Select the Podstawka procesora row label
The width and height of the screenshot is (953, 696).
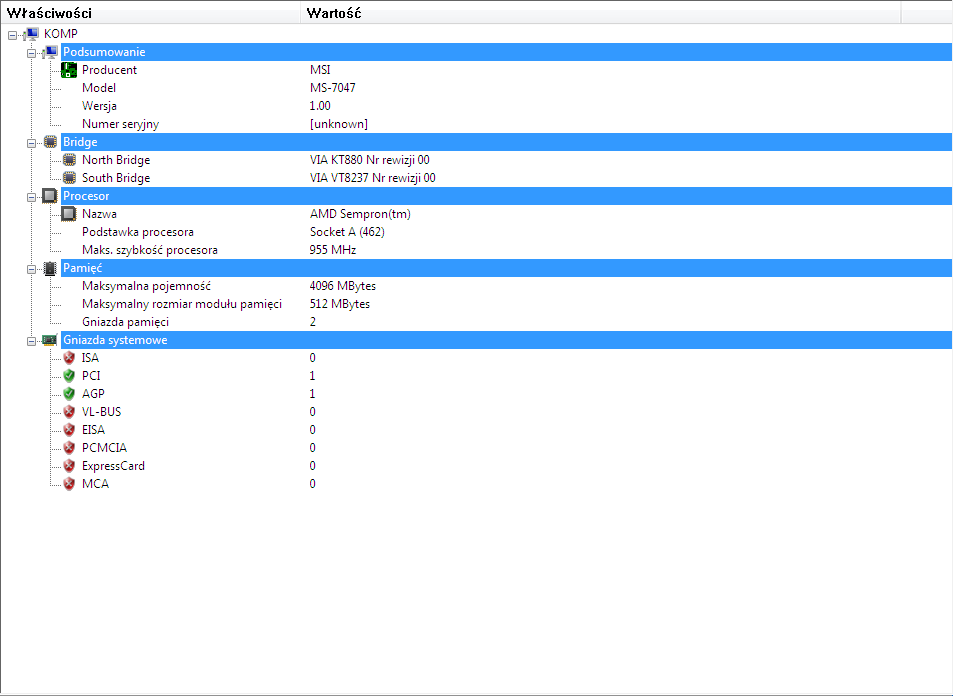(138, 232)
